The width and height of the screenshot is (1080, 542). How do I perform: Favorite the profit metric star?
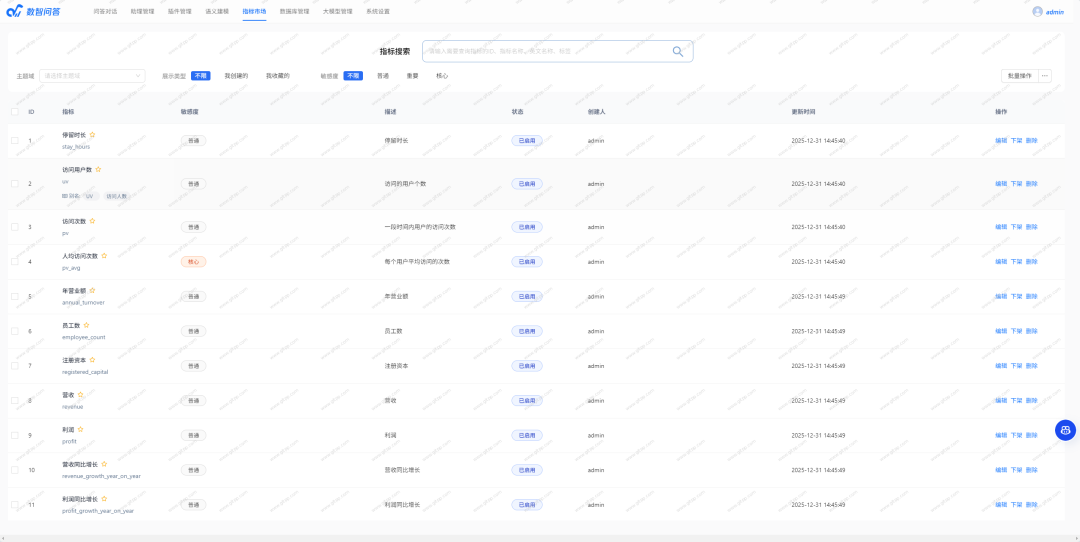(x=81, y=429)
